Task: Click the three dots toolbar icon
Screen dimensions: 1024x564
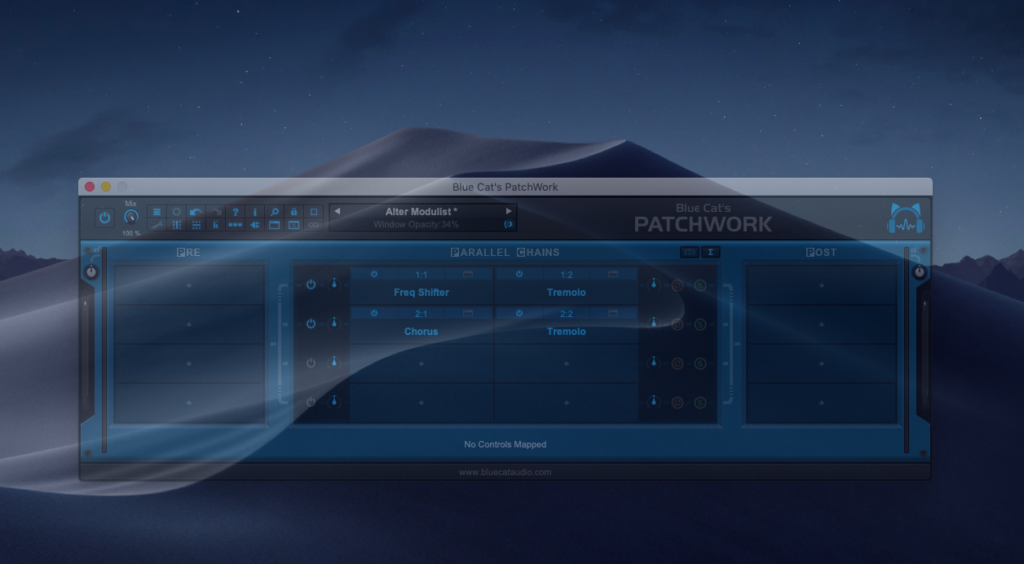Action: pos(235,225)
